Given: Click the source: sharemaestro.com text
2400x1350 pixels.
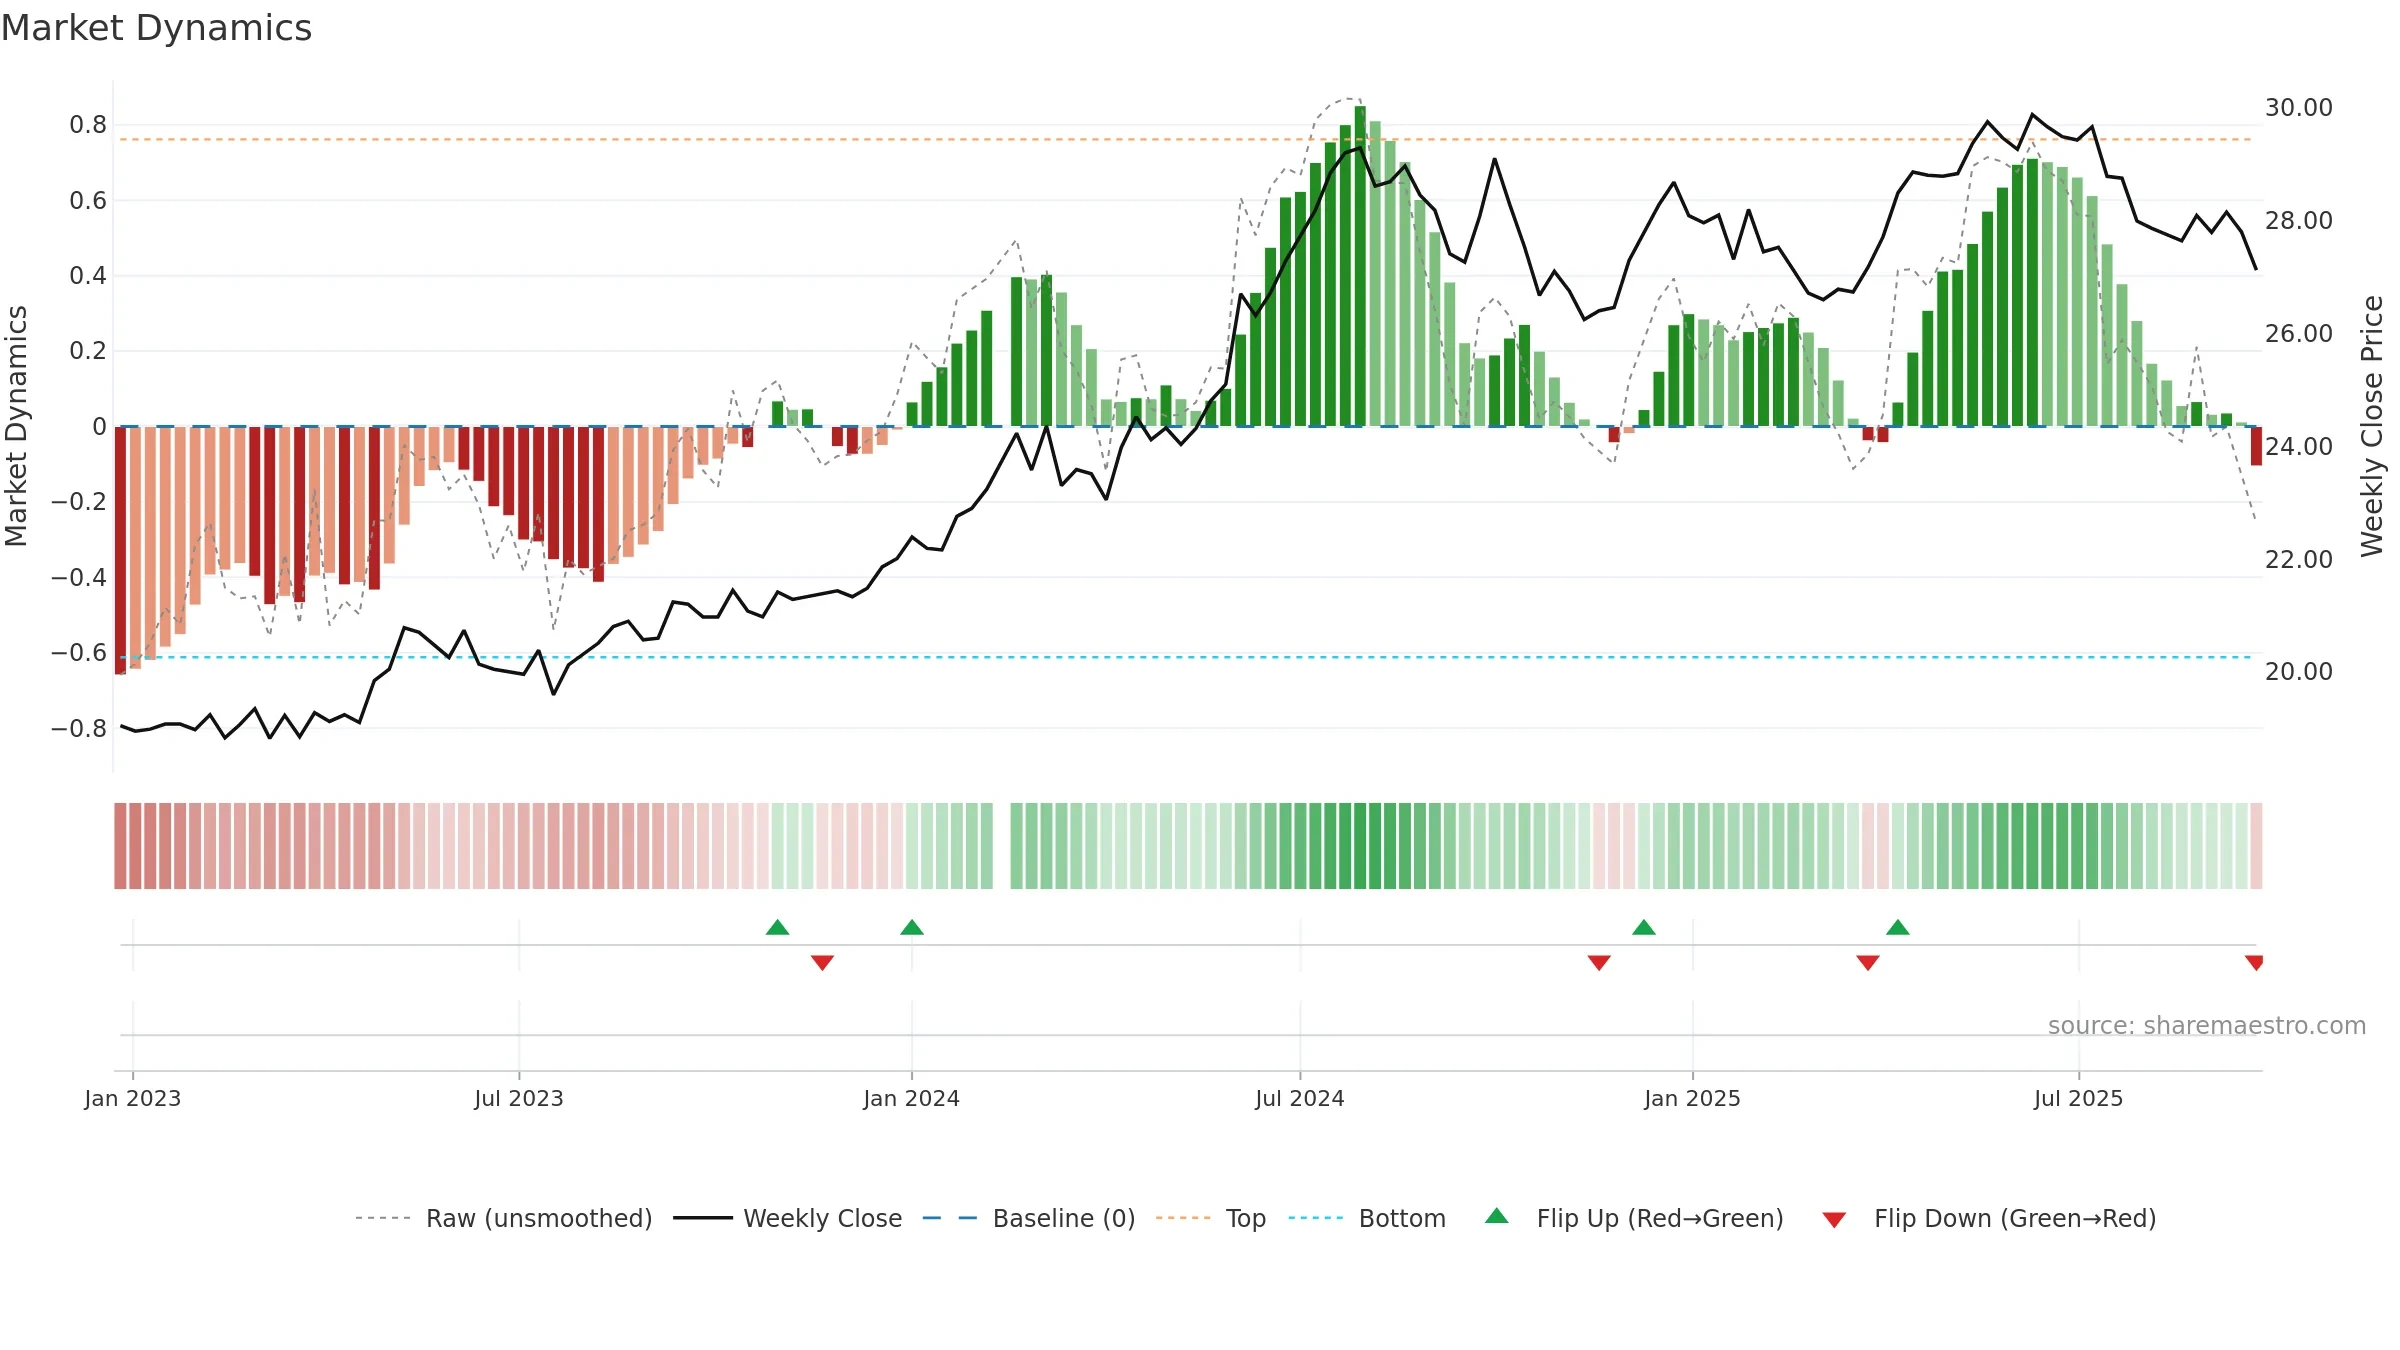Looking at the screenshot, I should pos(2207,1025).
